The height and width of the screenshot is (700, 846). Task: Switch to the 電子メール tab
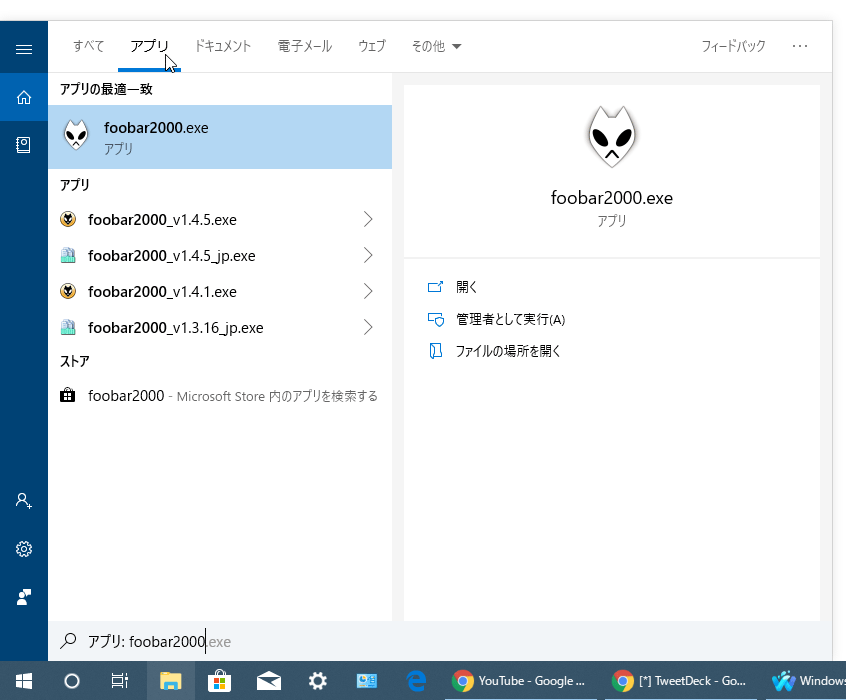click(305, 46)
